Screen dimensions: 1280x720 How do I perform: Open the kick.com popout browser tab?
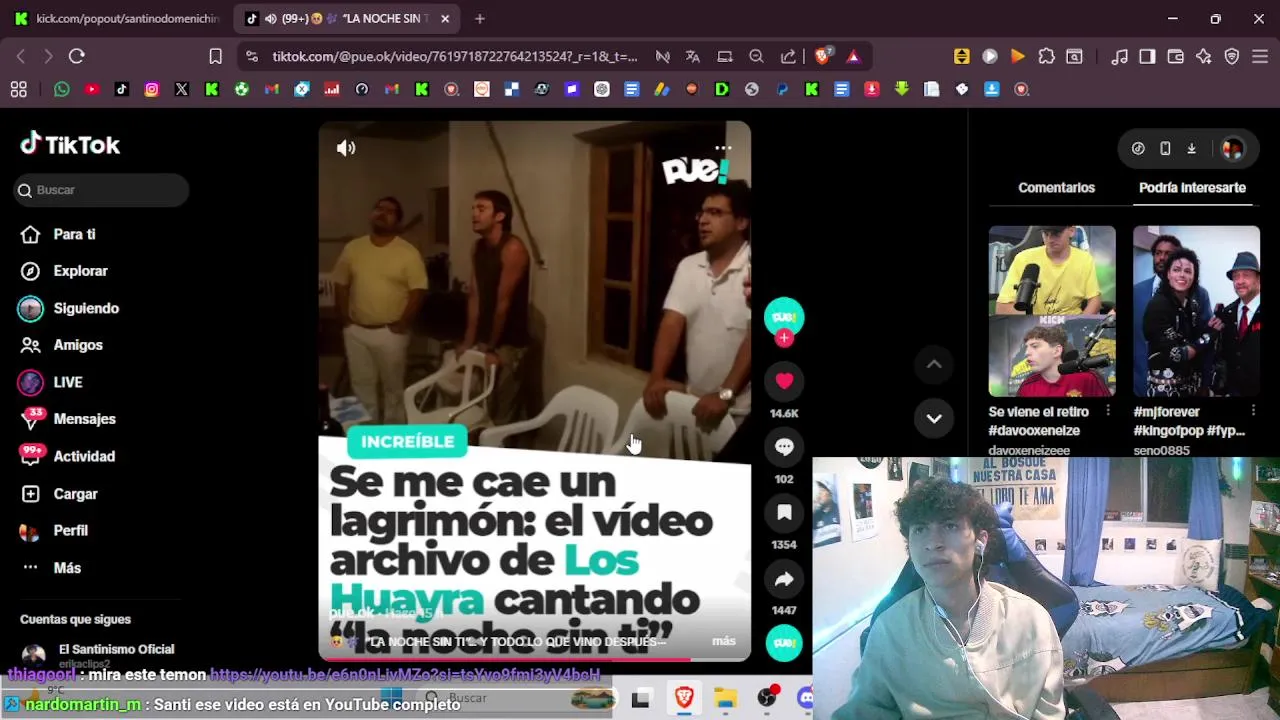pyautogui.click(x=117, y=18)
